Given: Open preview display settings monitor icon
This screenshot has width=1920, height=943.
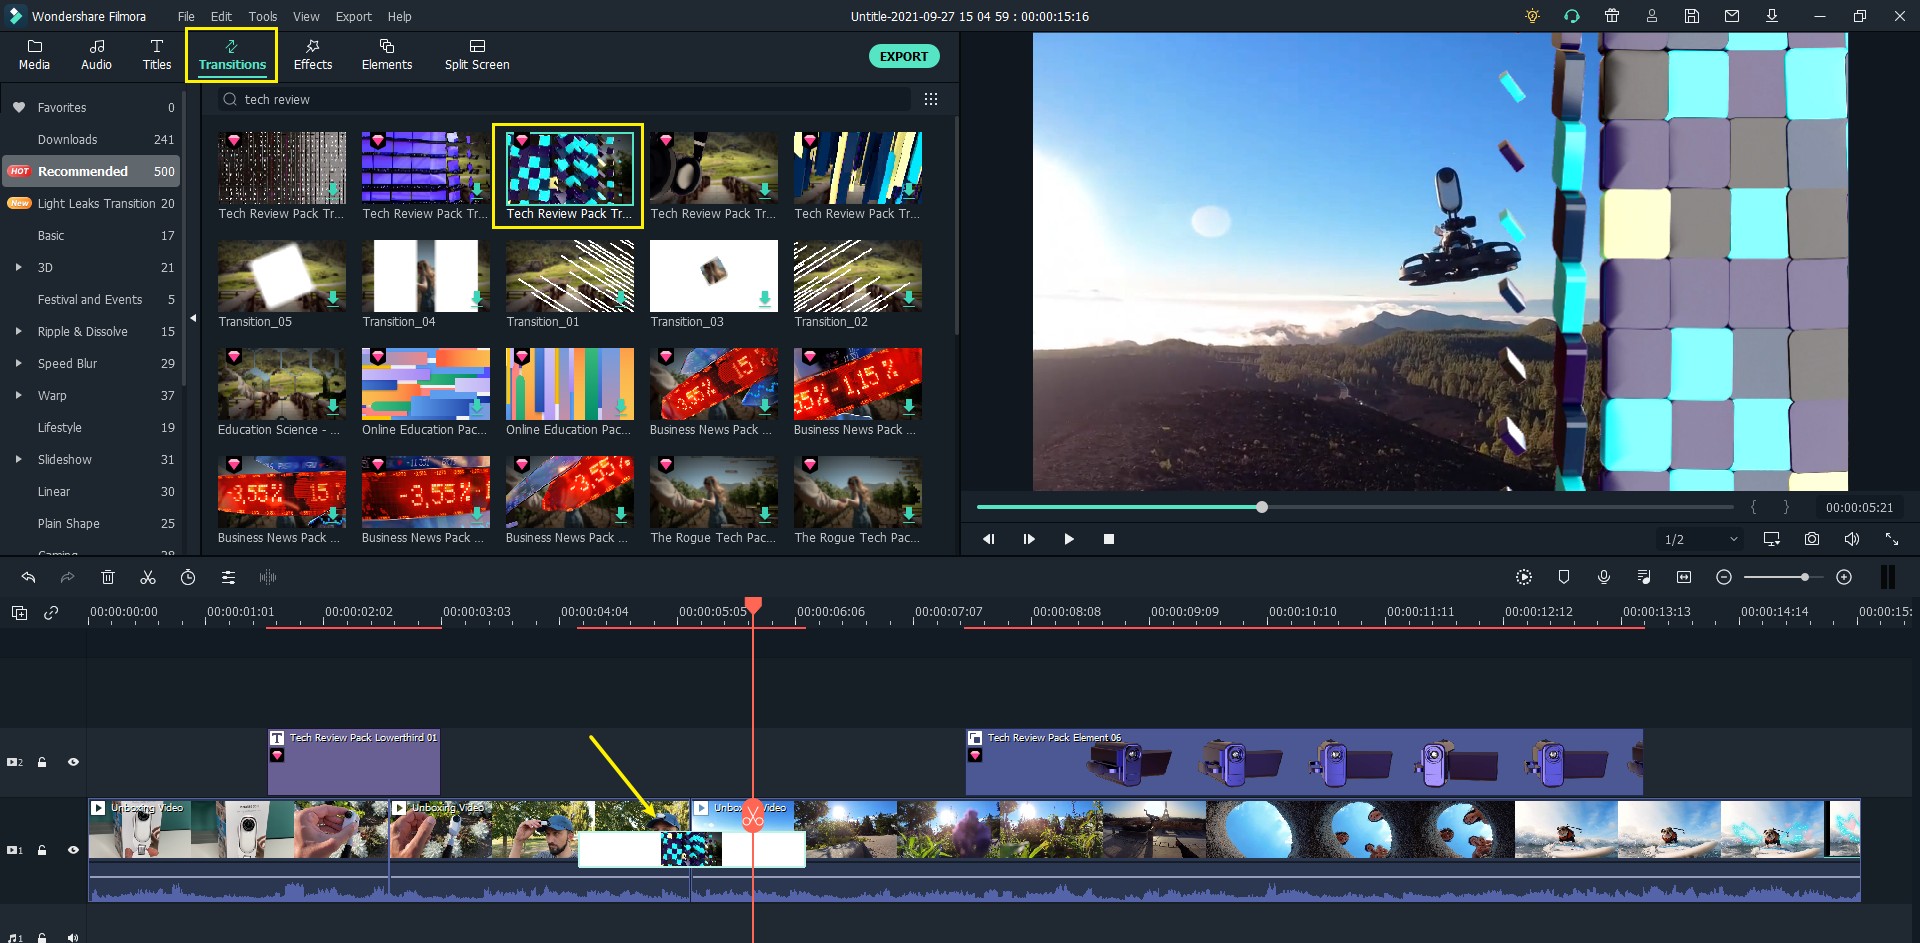Looking at the screenshot, I should (x=1772, y=539).
